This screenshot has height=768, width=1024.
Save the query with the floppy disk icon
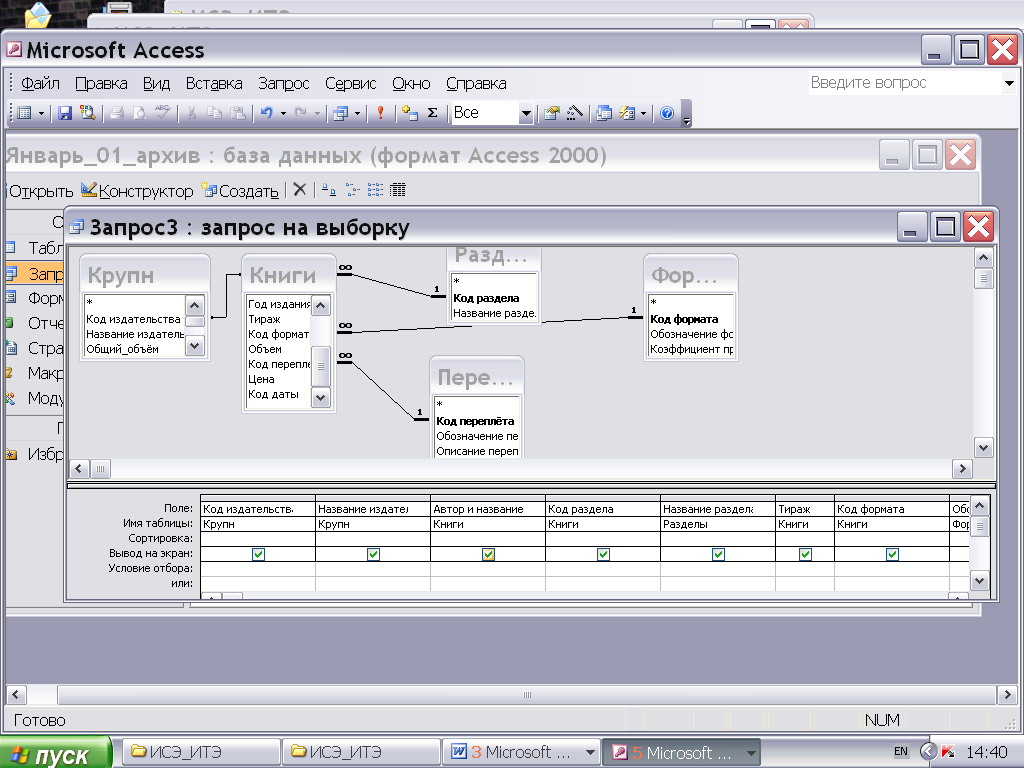pos(65,113)
